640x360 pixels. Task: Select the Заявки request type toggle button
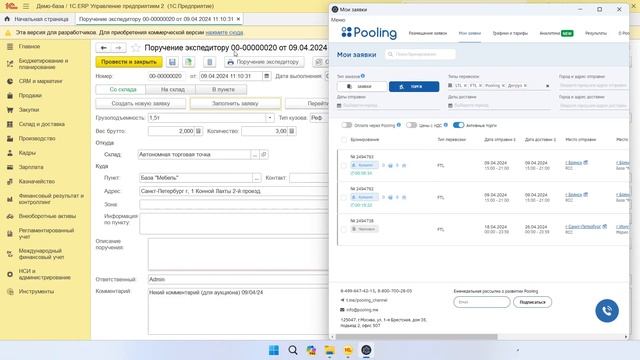(362, 87)
